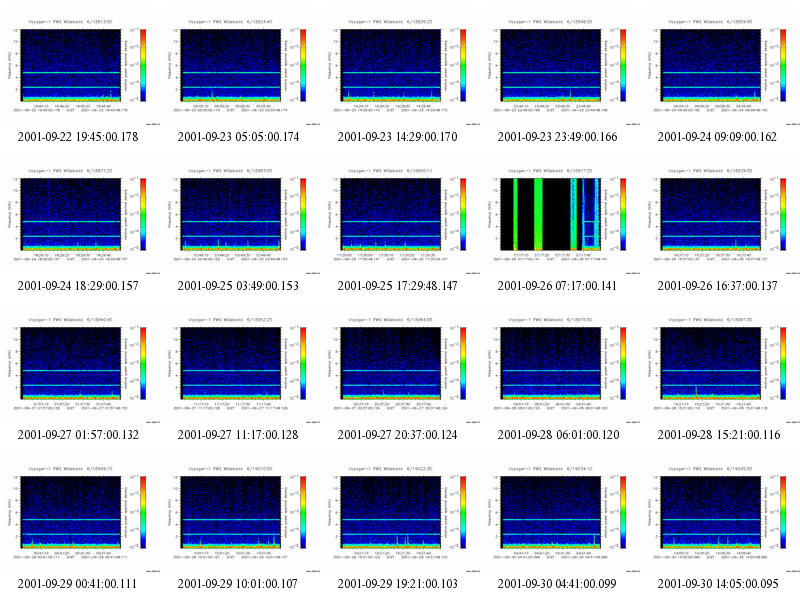
Task: Click the caption text 2001-09-23 05:05:00.174
Action: [x=238, y=137]
